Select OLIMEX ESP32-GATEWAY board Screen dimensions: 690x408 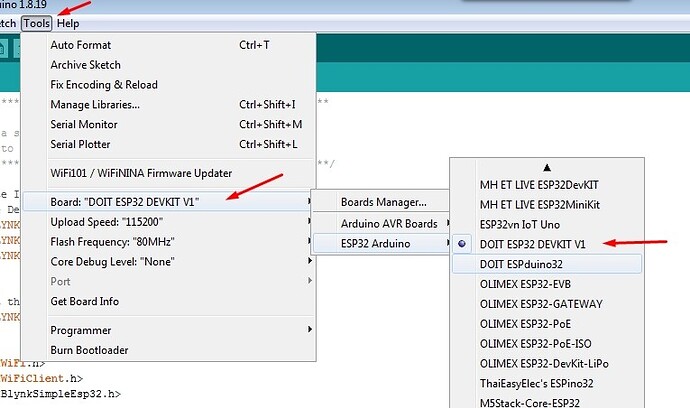tap(547, 304)
